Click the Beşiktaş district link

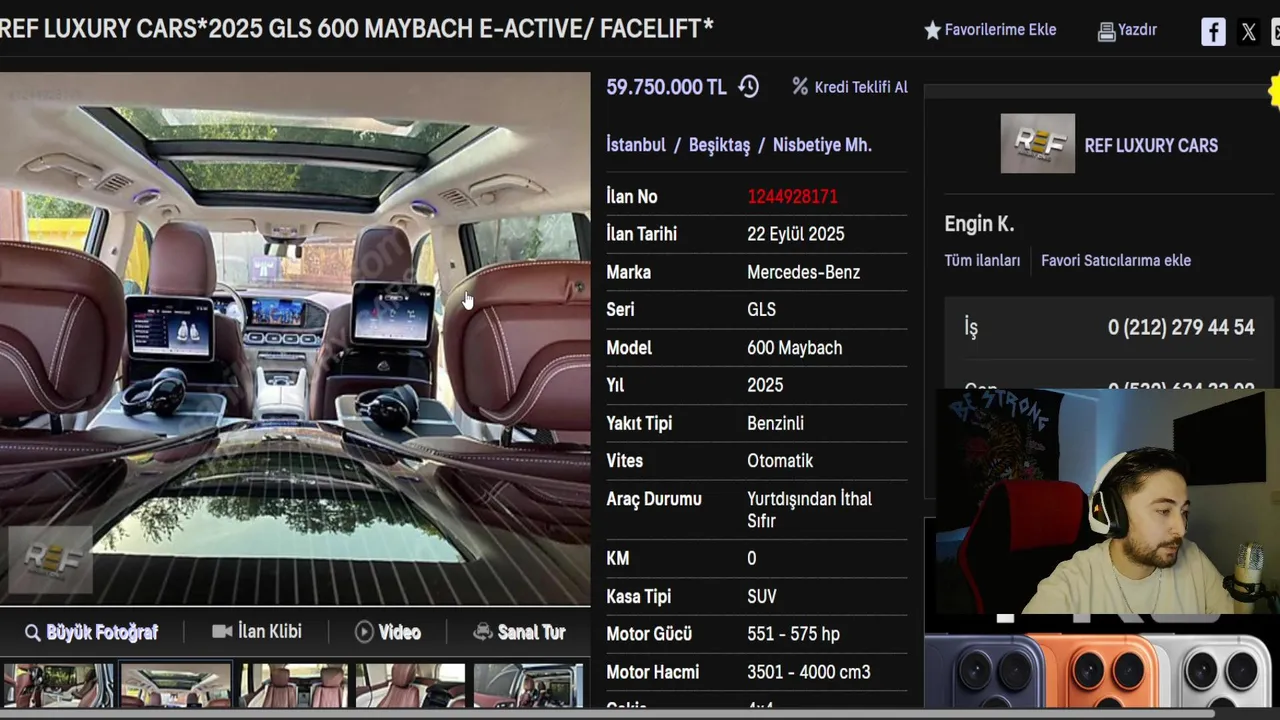(719, 145)
